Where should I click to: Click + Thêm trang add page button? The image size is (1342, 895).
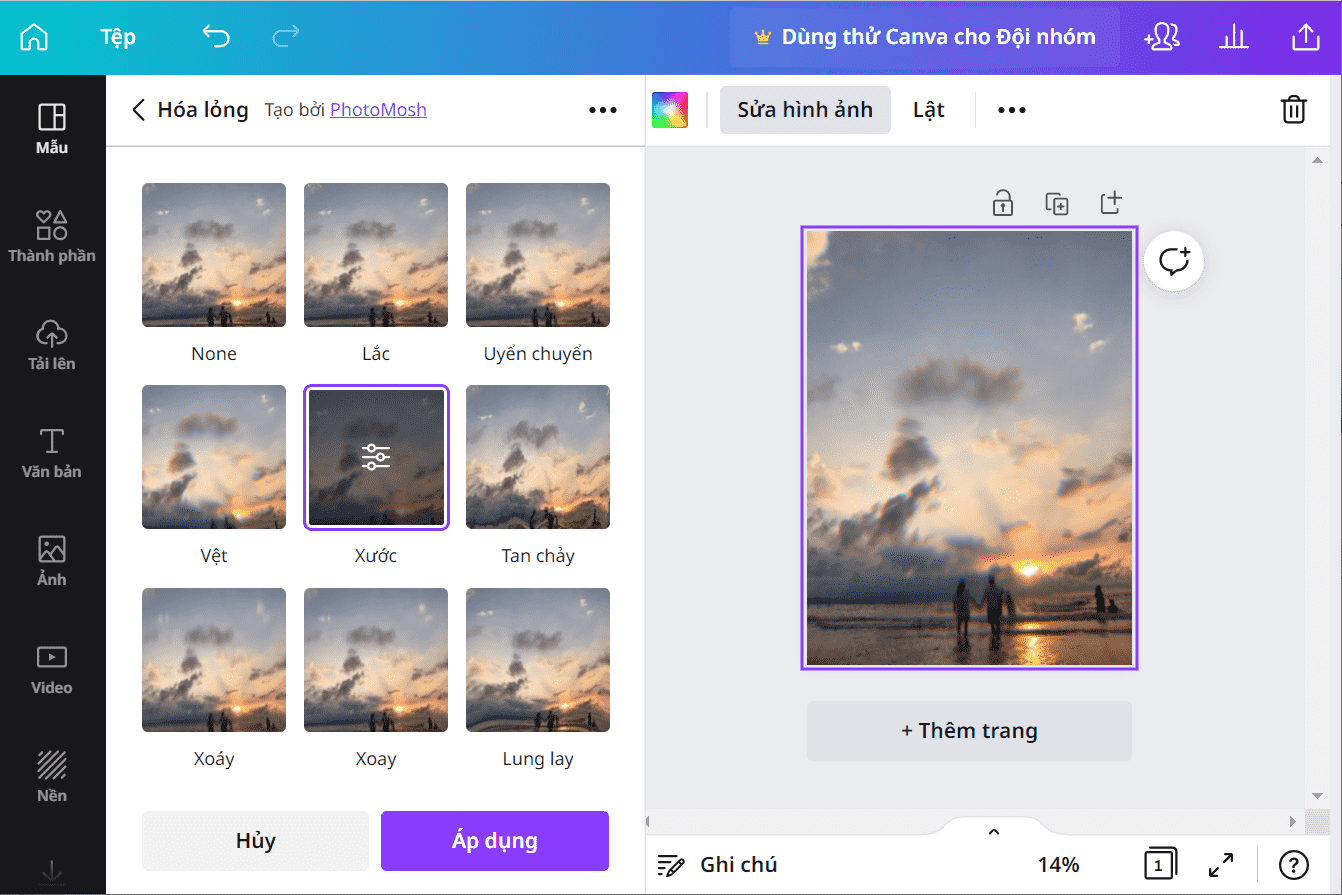click(x=969, y=731)
